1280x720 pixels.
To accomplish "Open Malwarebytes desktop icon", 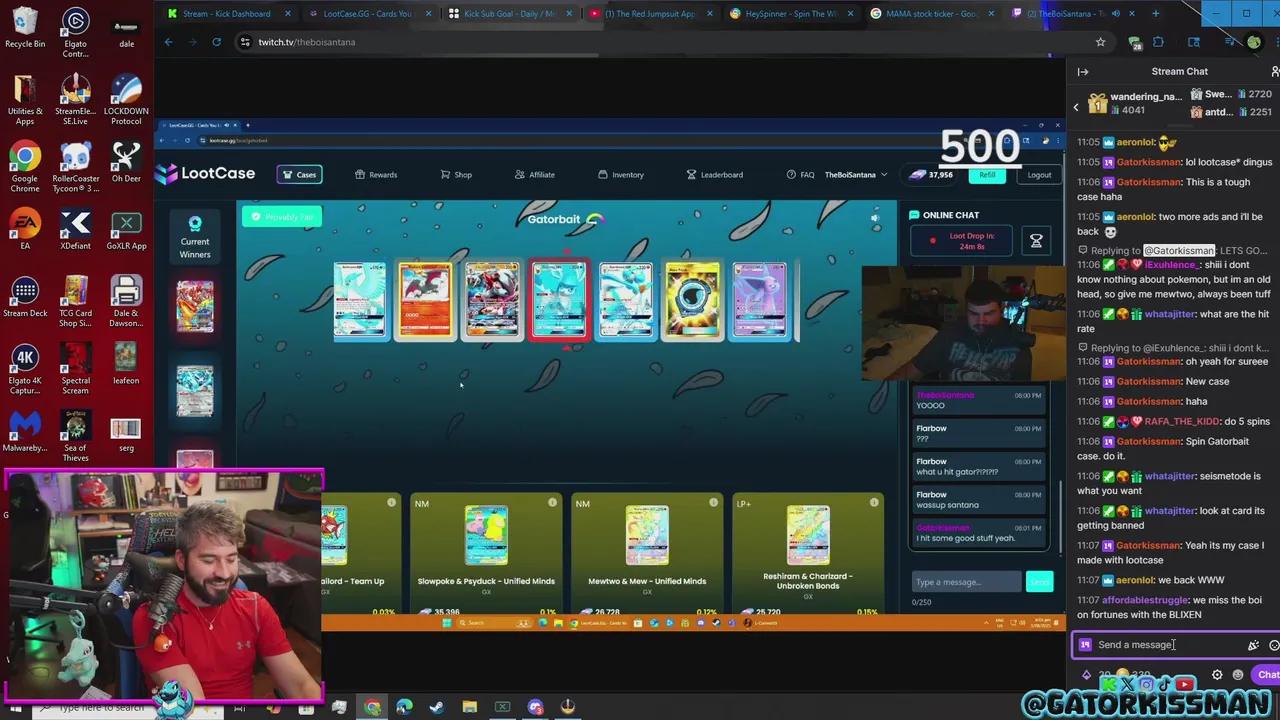I will point(25,432).
